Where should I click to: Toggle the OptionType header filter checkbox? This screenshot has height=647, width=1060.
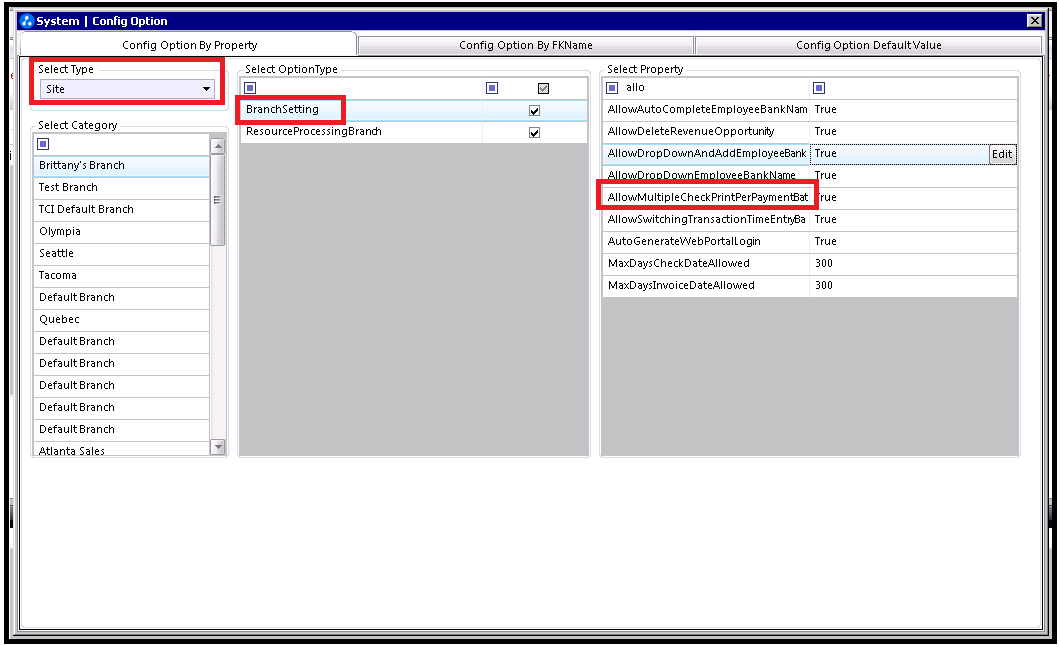(x=544, y=88)
